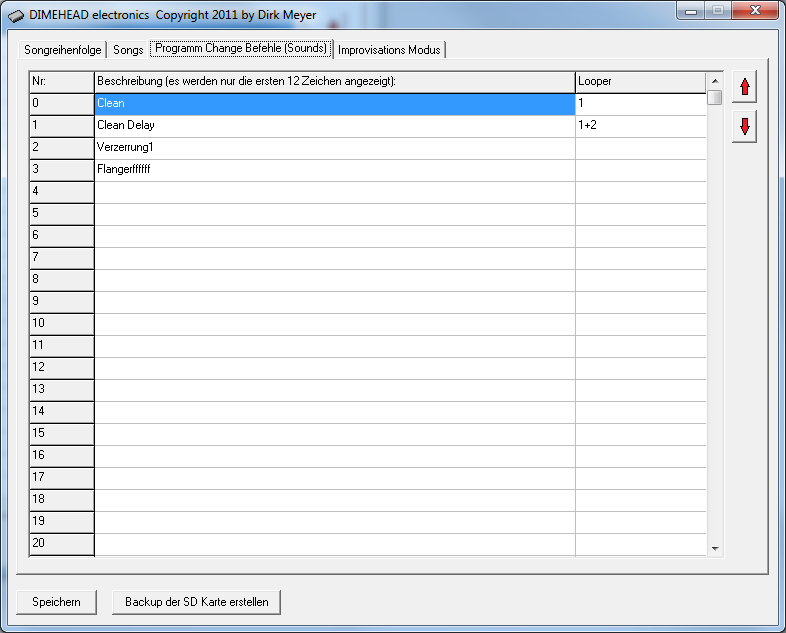Open the Improvisations Modus tab
Screen dimensions: 786x633
click(389, 50)
